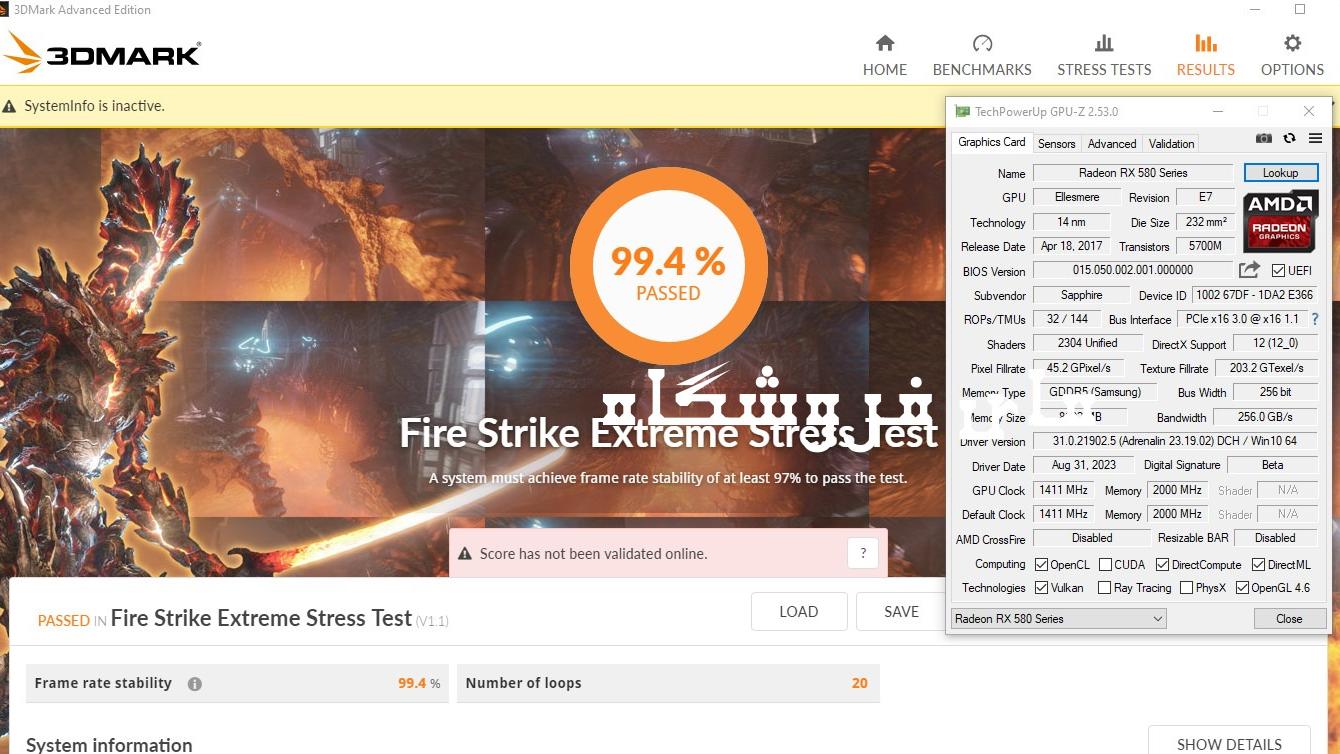Click the AMD Radeon Graphics logo
1340x754 pixels.
pyautogui.click(x=1281, y=221)
